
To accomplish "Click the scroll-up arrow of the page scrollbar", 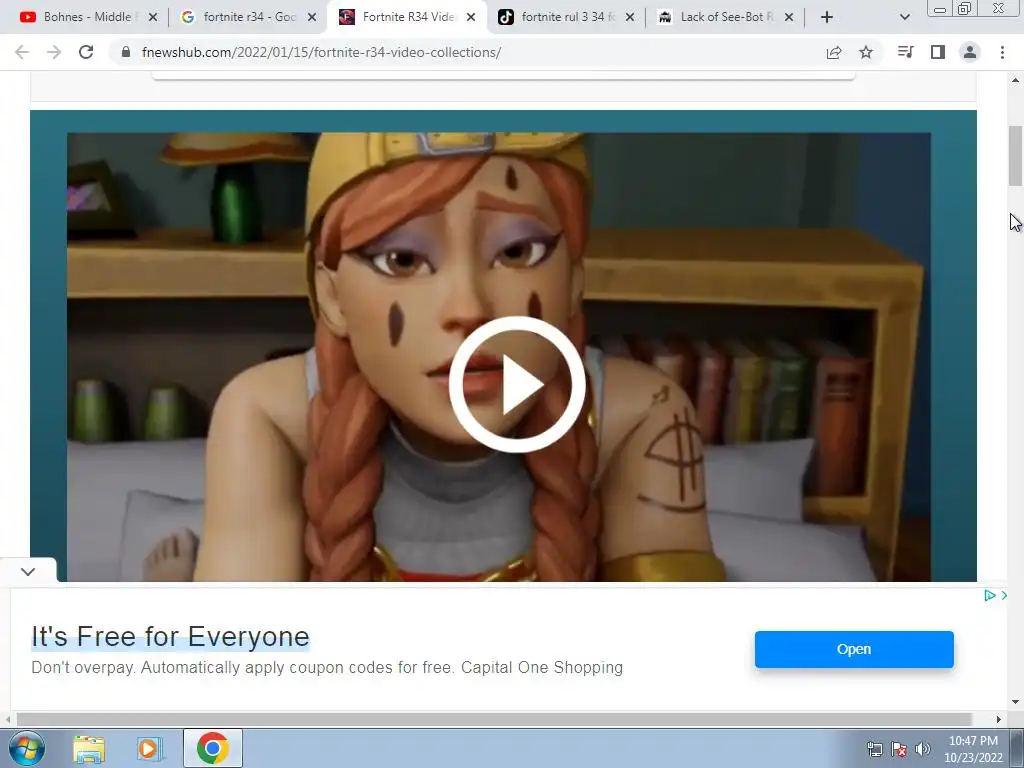I will [1015, 80].
